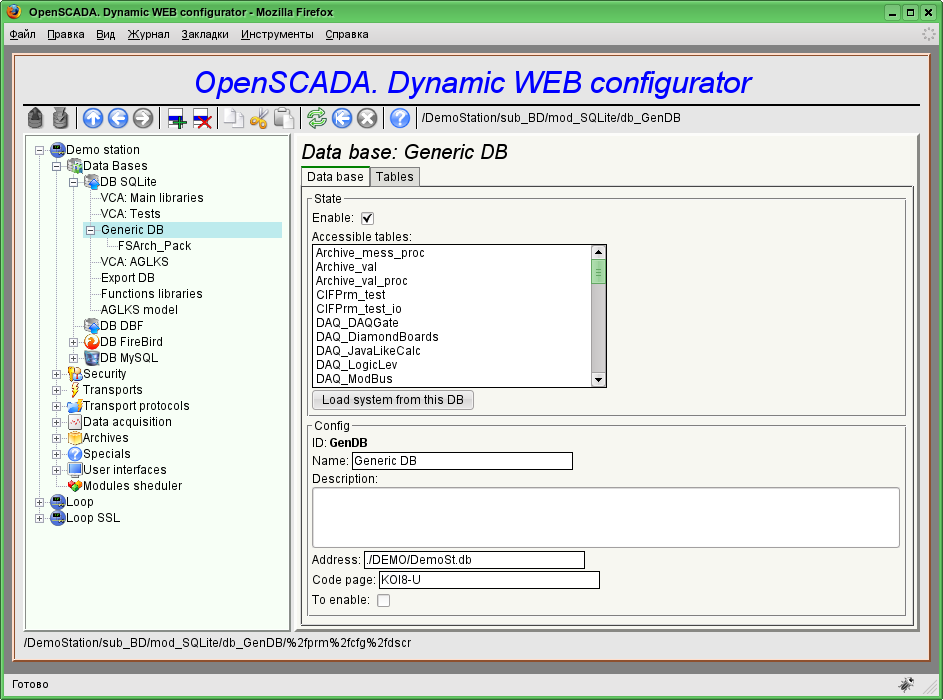This screenshot has height=700, width=943.
Task: Click the Add item icon with green plus
Action: click(177, 118)
